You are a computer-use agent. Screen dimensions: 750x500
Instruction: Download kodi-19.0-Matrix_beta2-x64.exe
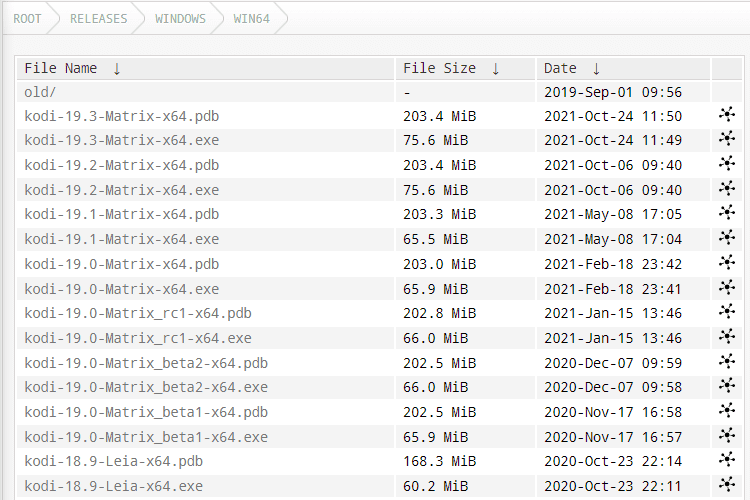click(146, 387)
